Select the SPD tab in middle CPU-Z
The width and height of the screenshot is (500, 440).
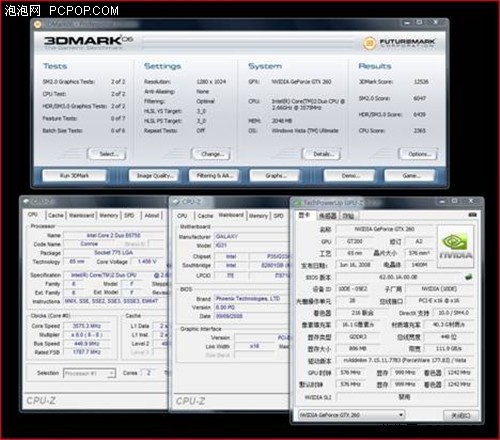click(x=279, y=216)
